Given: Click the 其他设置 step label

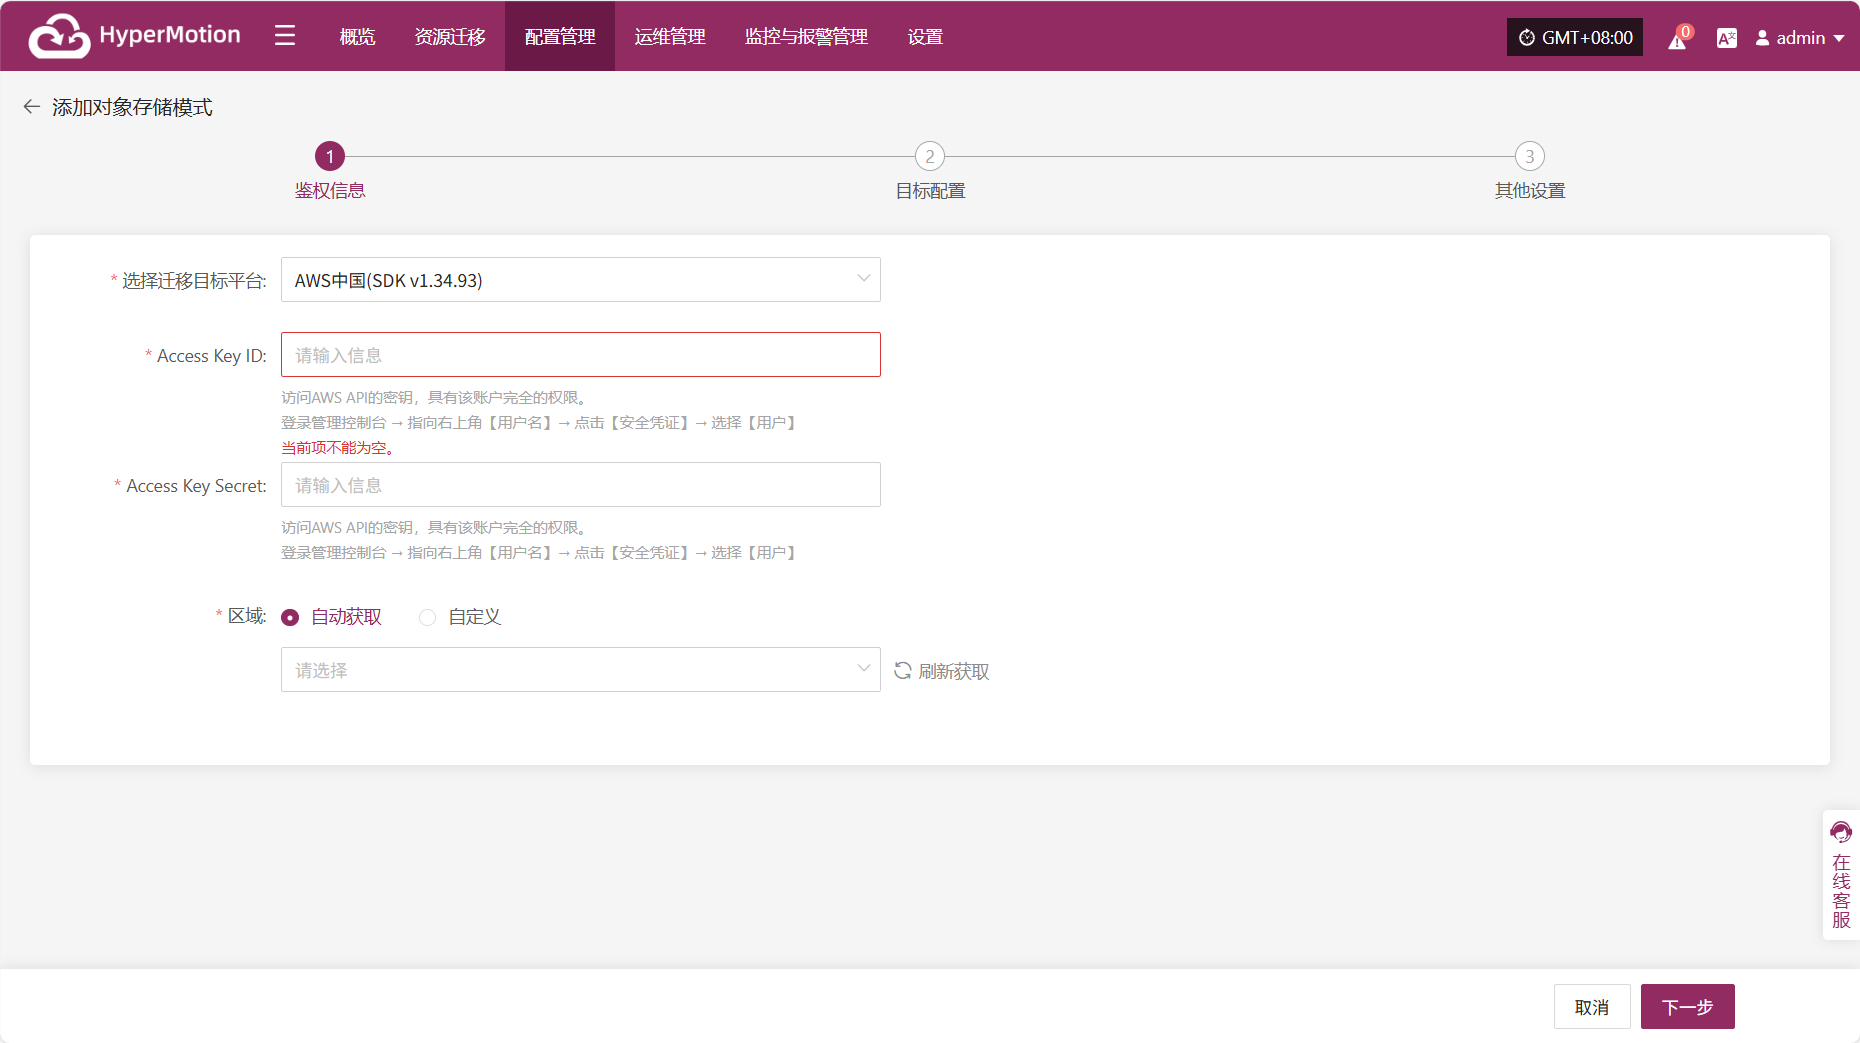Looking at the screenshot, I should tap(1530, 191).
